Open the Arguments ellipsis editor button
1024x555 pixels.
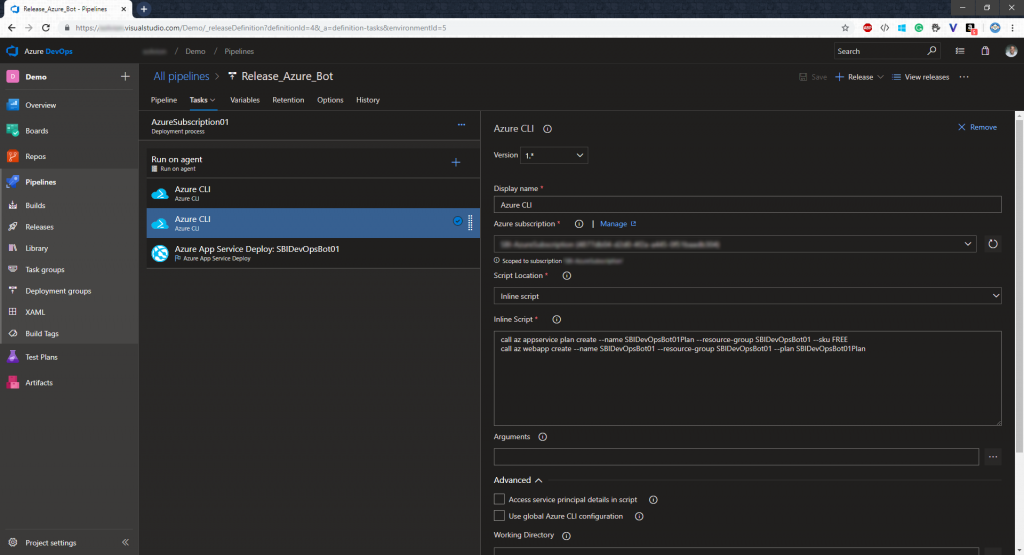(x=993, y=456)
